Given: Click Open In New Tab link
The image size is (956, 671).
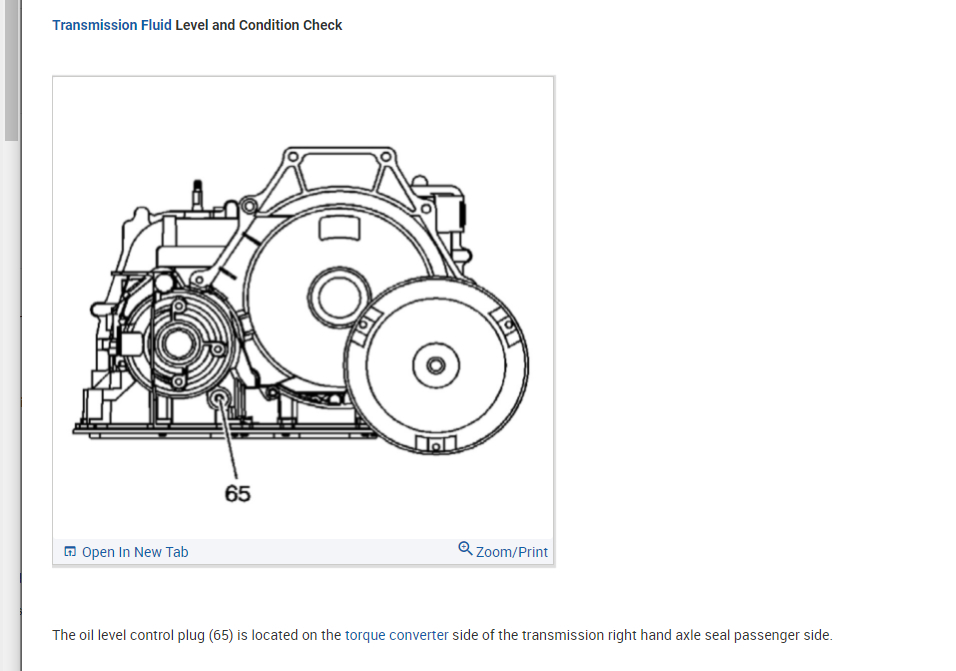Looking at the screenshot, I should (135, 552).
